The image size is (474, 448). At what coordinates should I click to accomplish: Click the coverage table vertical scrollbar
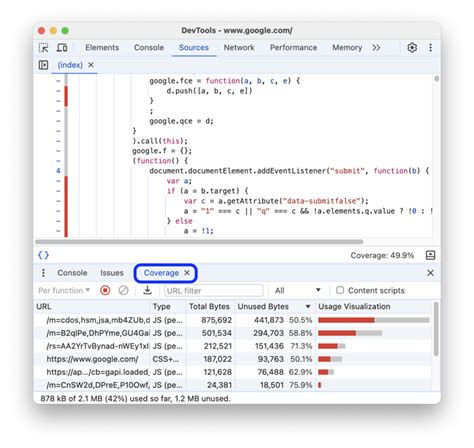click(x=436, y=329)
